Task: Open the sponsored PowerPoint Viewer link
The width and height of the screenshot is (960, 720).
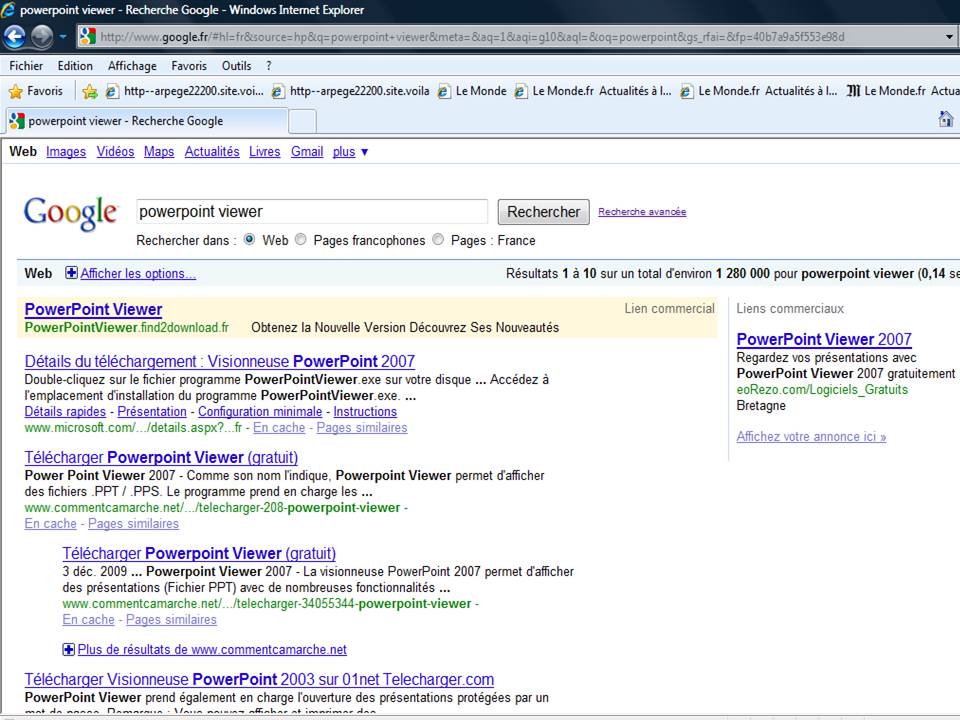Action: click(94, 309)
